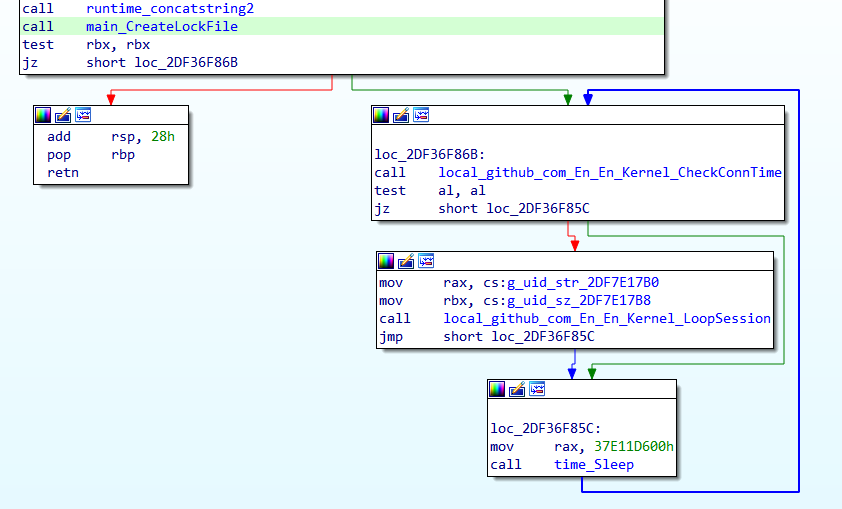Click the group icon on the CheckConnTime block
Image resolution: width=842 pixels, height=509 pixels.
(x=421, y=115)
